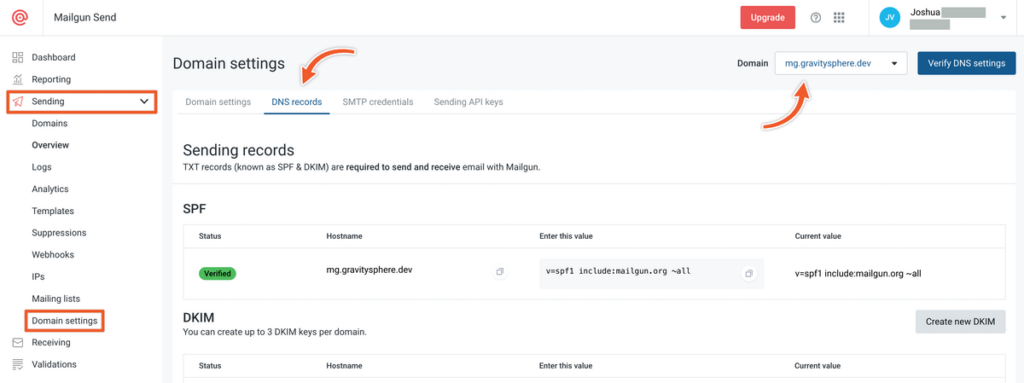Click the SPF 'Enter this value' code field
Screen dimensions: 1024x383
[651, 273]
